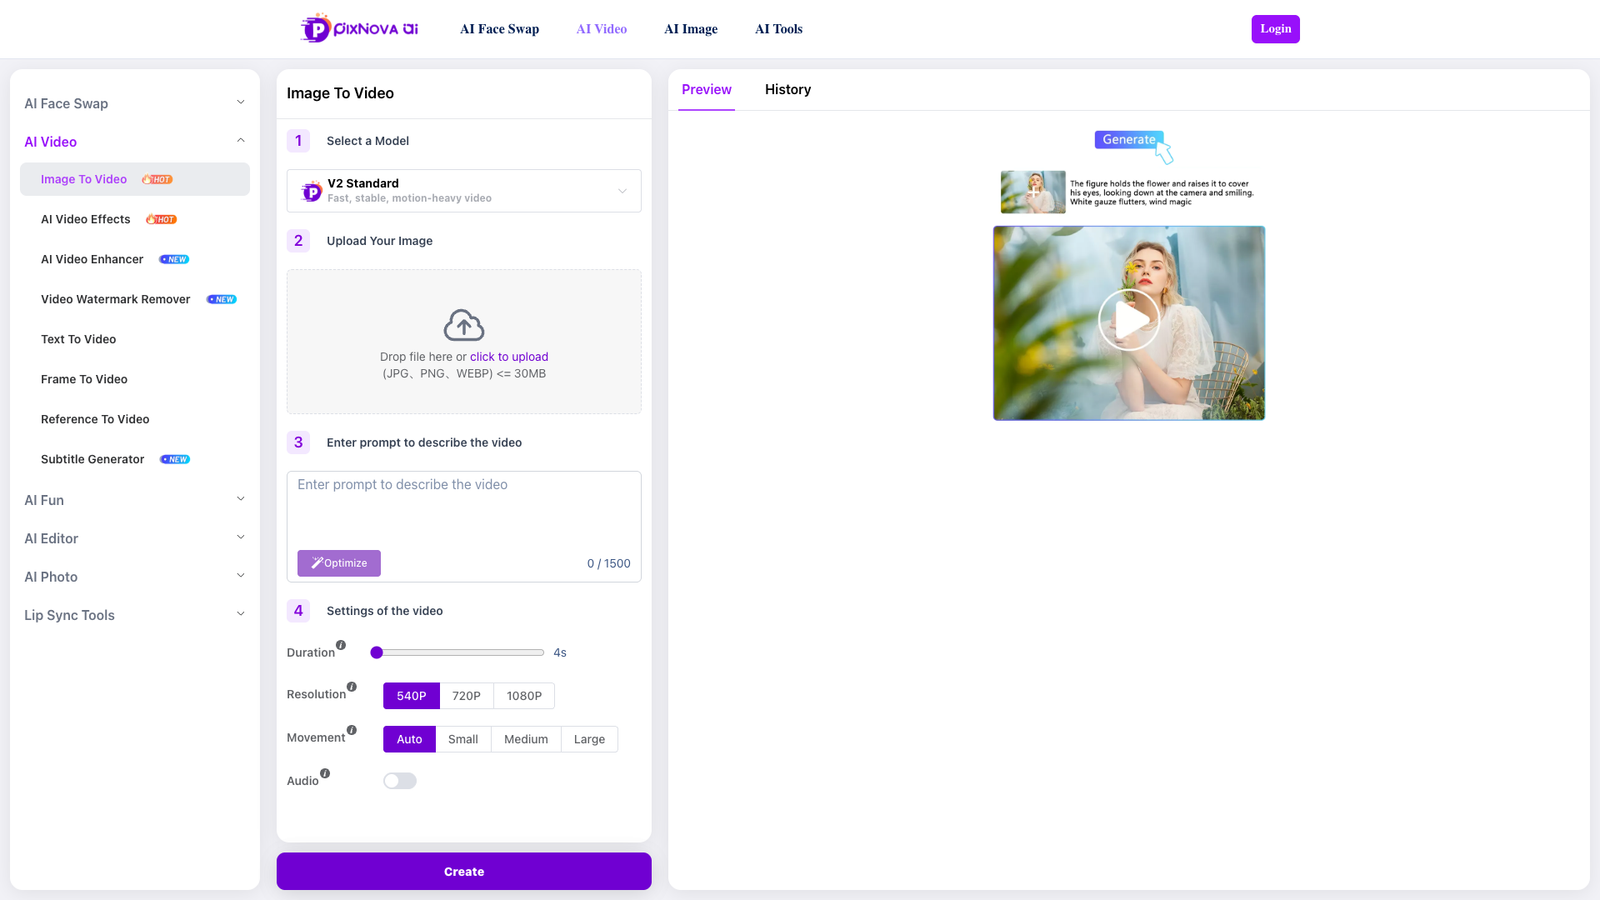This screenshot has height=900, width=1600.
Task: Collapse the AI Video sidebar section
Action: pos(135,142)
